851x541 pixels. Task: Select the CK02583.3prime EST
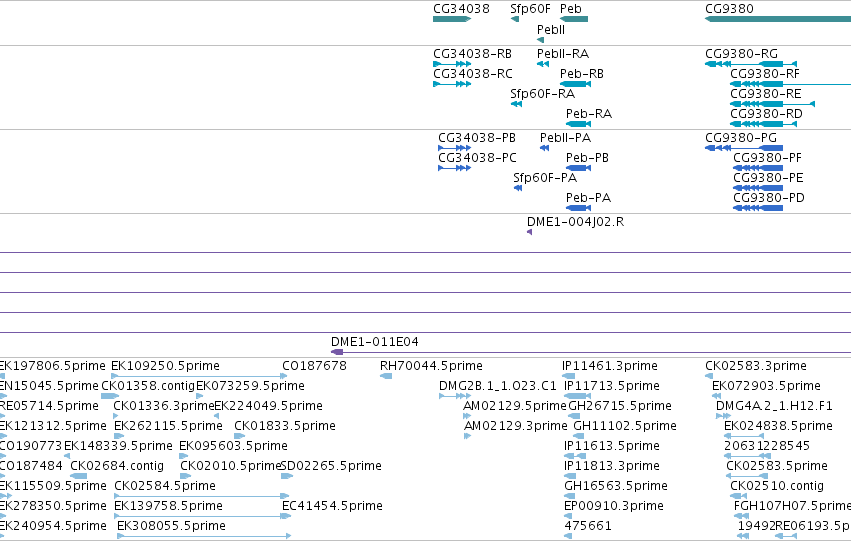(709, 376)
